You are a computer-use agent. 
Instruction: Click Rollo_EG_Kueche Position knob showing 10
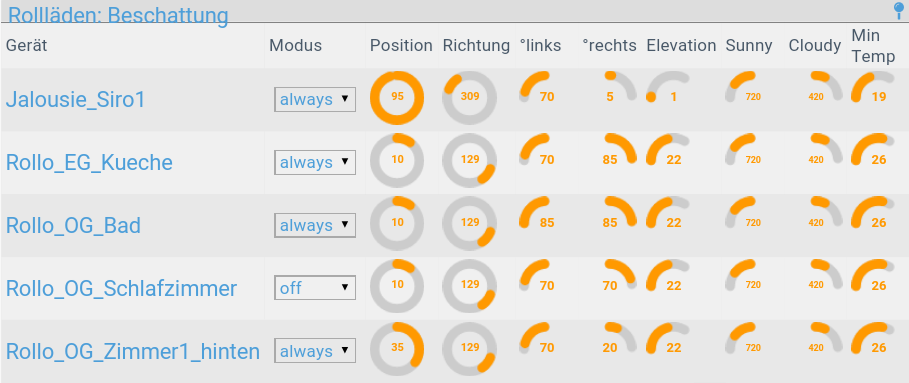pos(397,160)
